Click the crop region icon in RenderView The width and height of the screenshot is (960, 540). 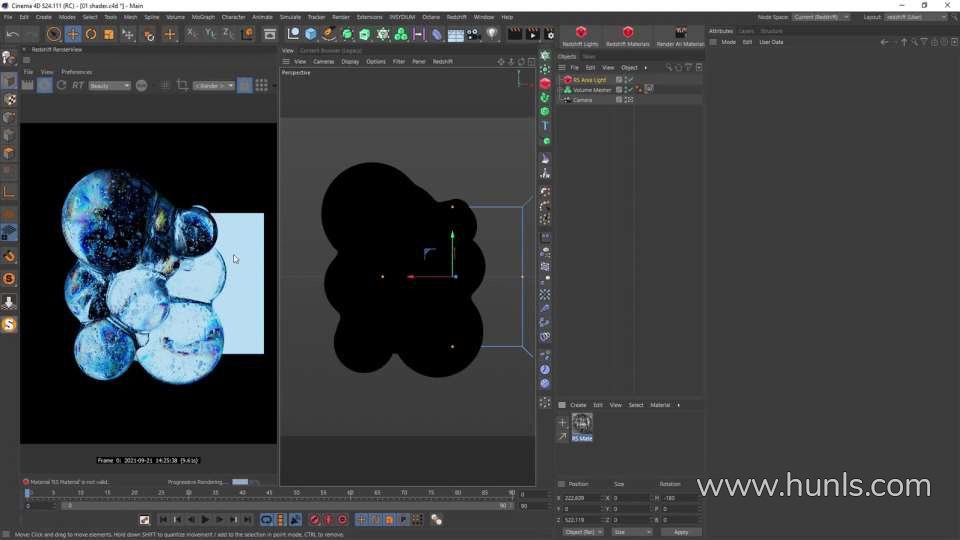(x=182, y=86)
